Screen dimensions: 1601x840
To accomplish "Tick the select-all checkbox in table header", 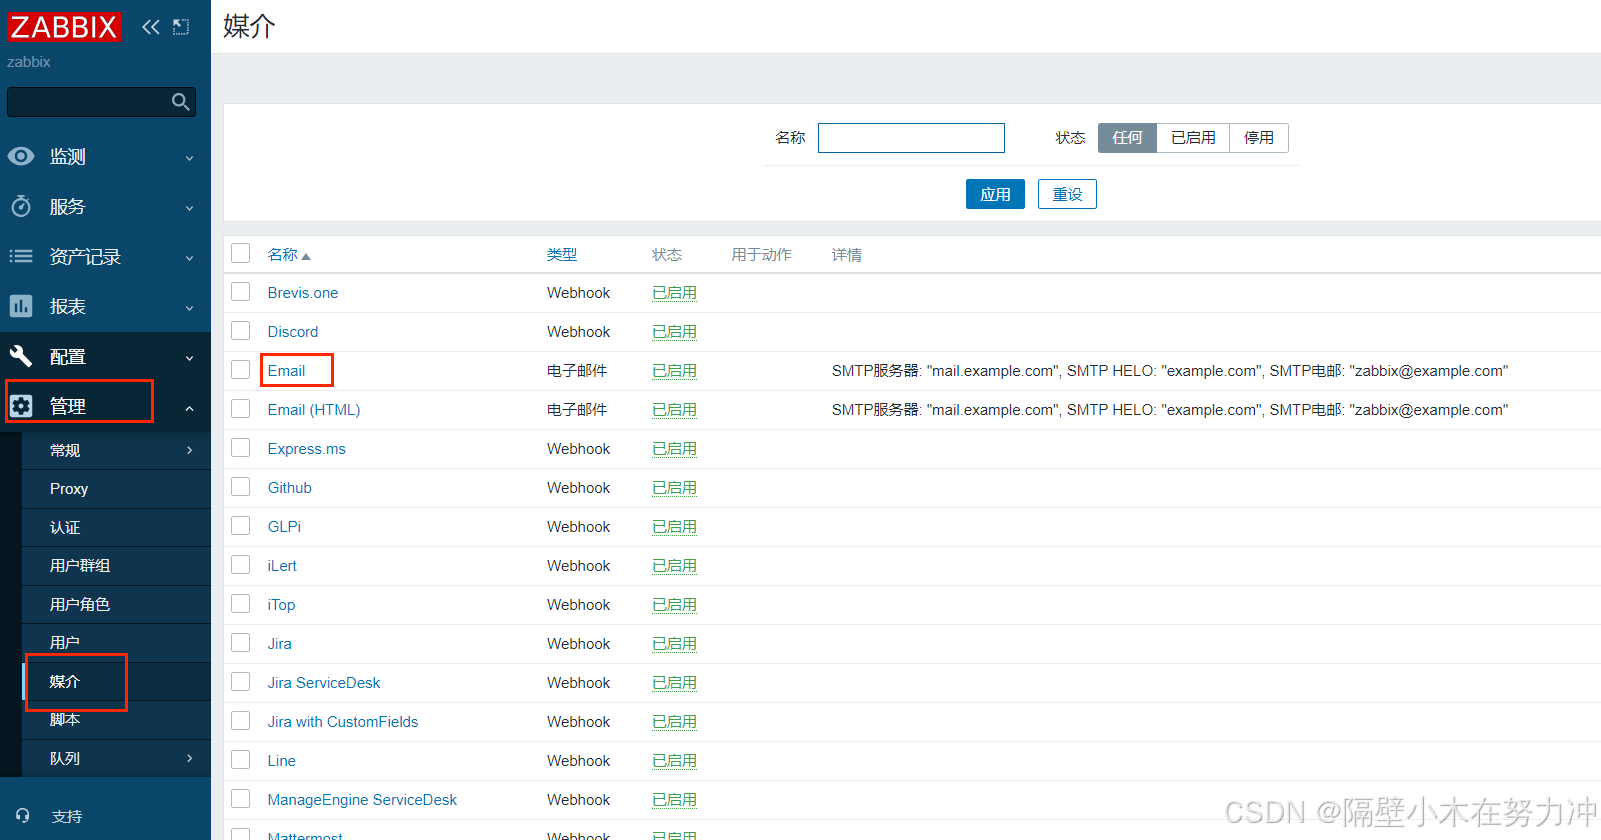I will point(241,253).
